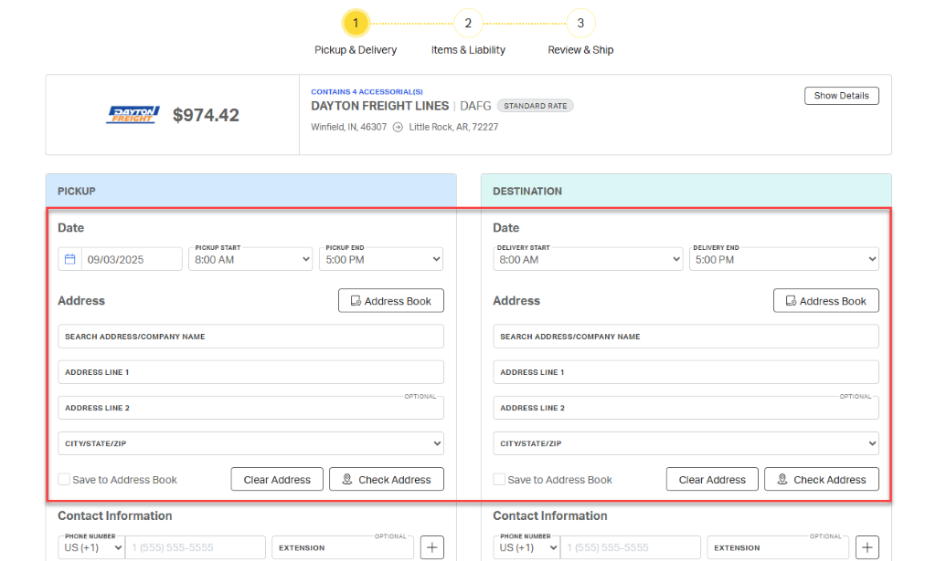The width and height of the screenshot is (936, 561).
Task: Focus destination Address Line 1 field
Action: tap(686, 372)
